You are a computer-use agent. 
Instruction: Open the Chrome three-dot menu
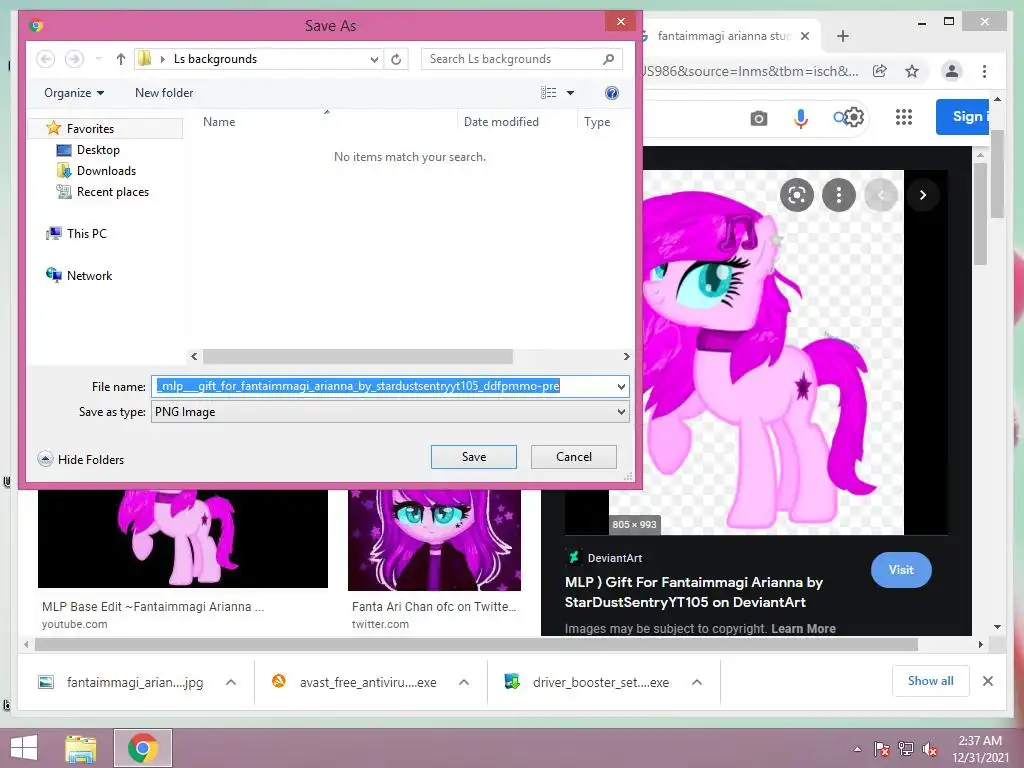point(984,71)
